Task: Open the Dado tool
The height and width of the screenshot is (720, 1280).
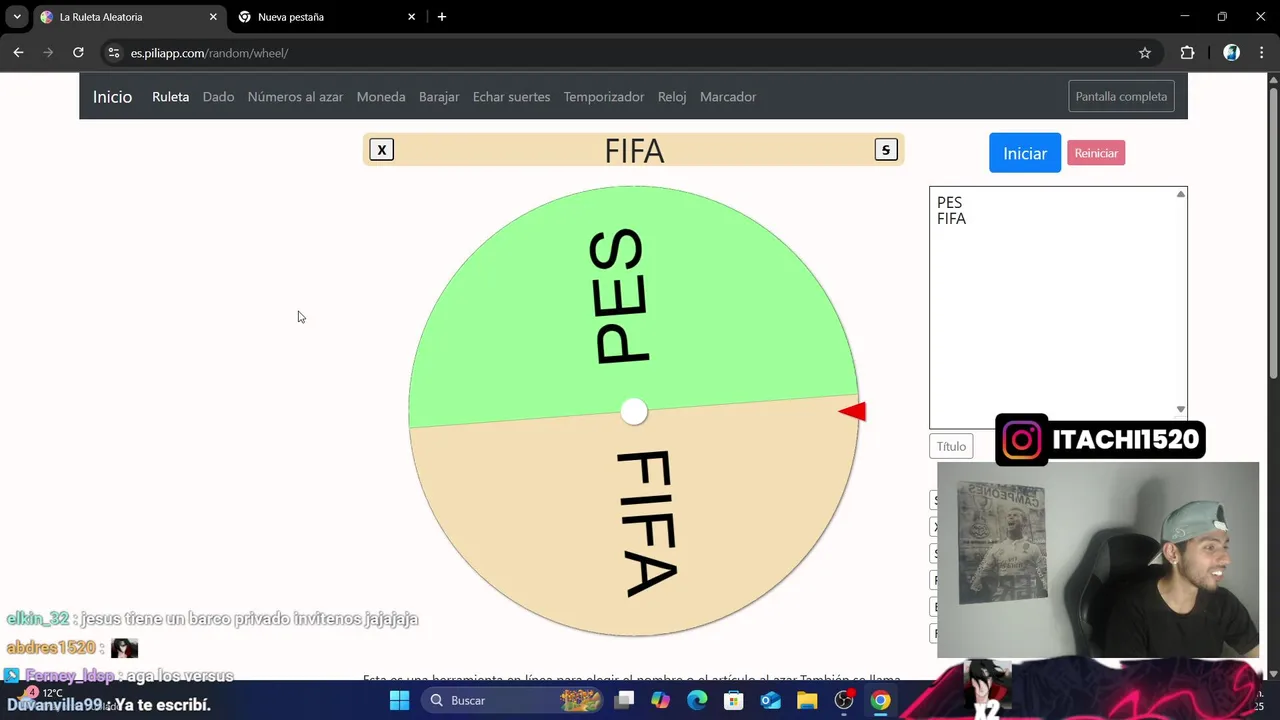Action: (218, 97)
